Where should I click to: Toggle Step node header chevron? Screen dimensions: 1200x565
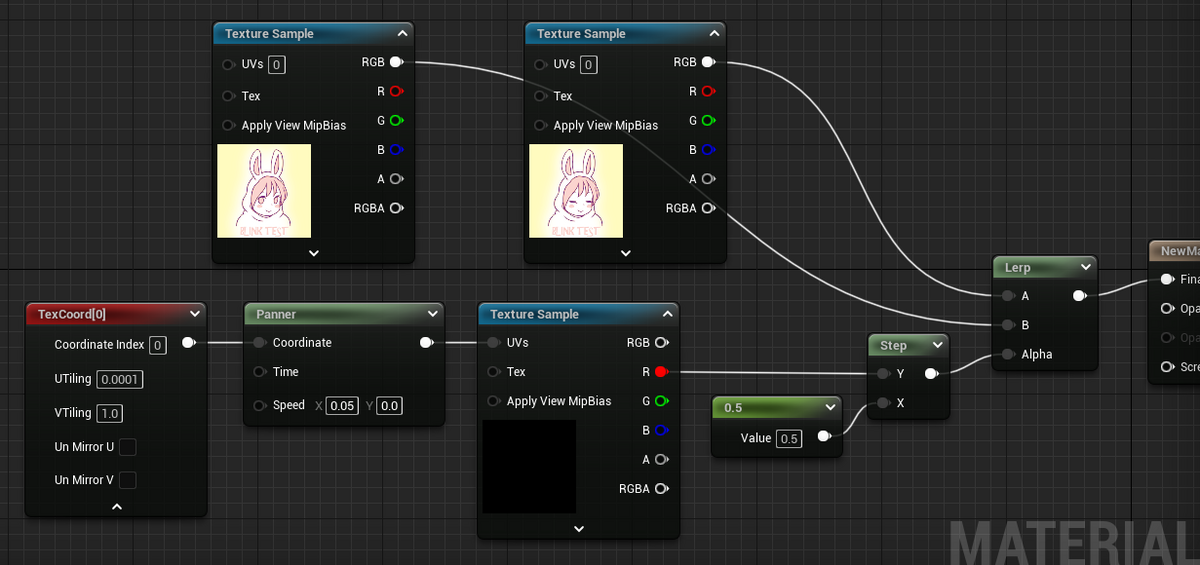[x=937, y=345]
